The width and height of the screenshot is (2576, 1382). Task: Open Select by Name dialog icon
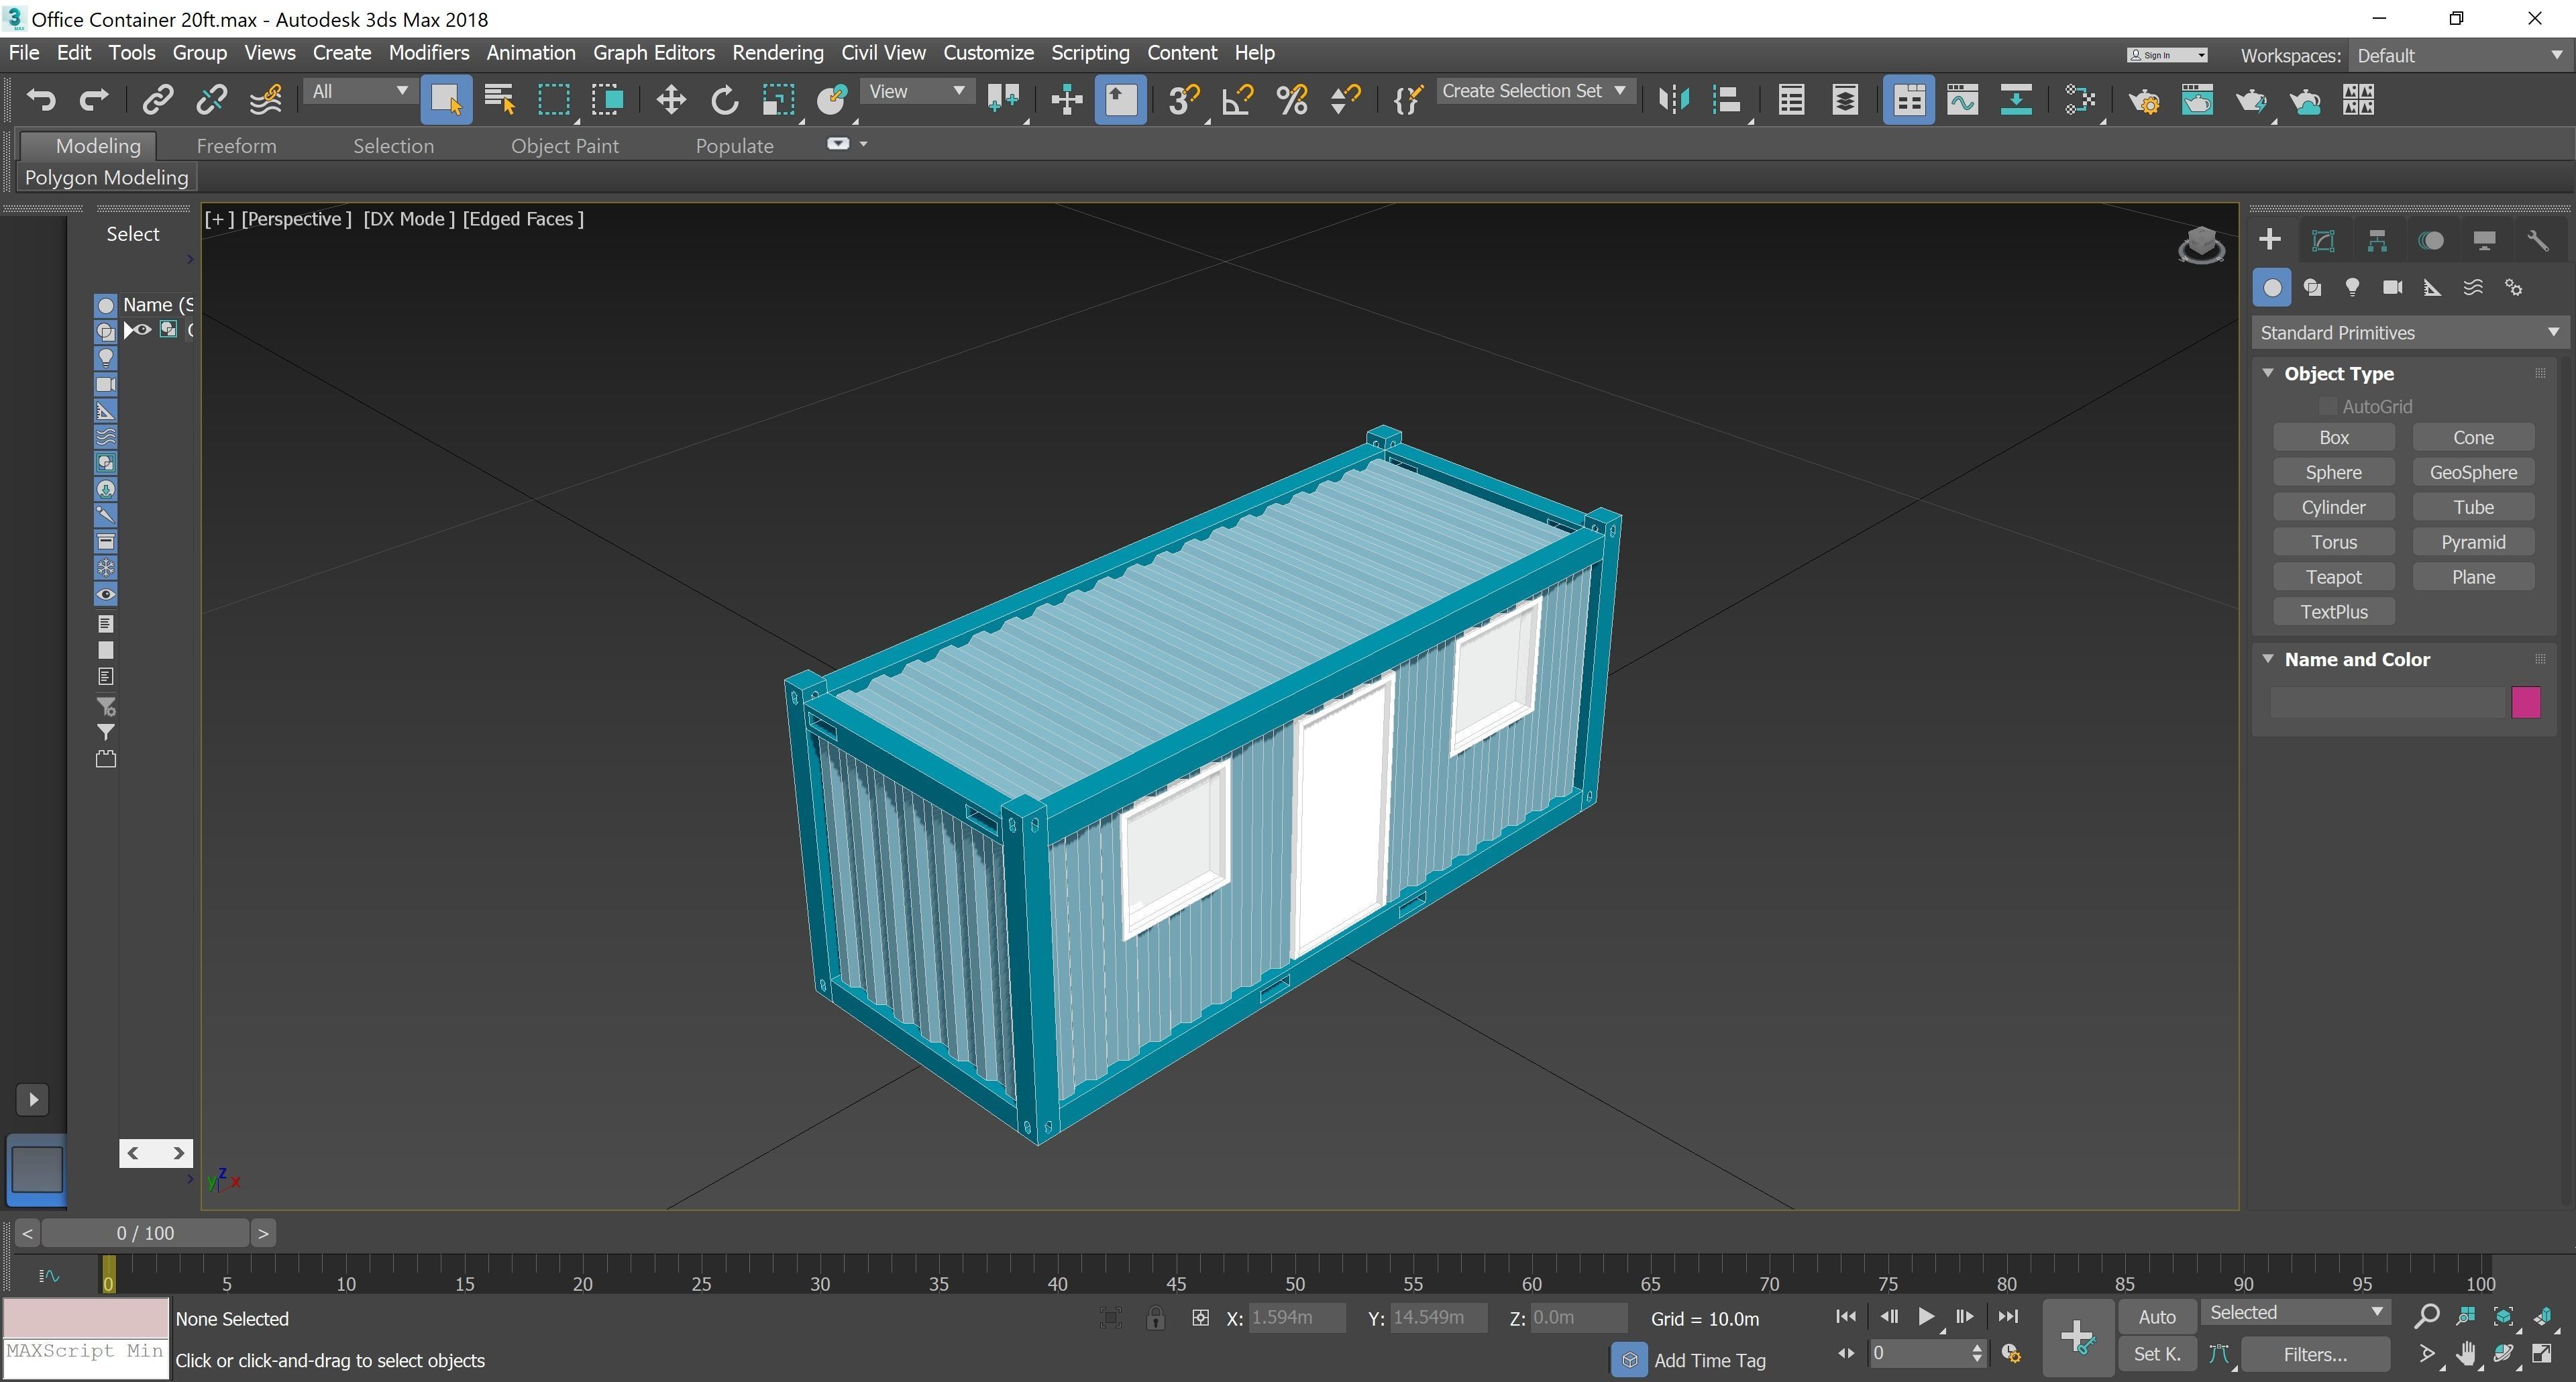499,100
